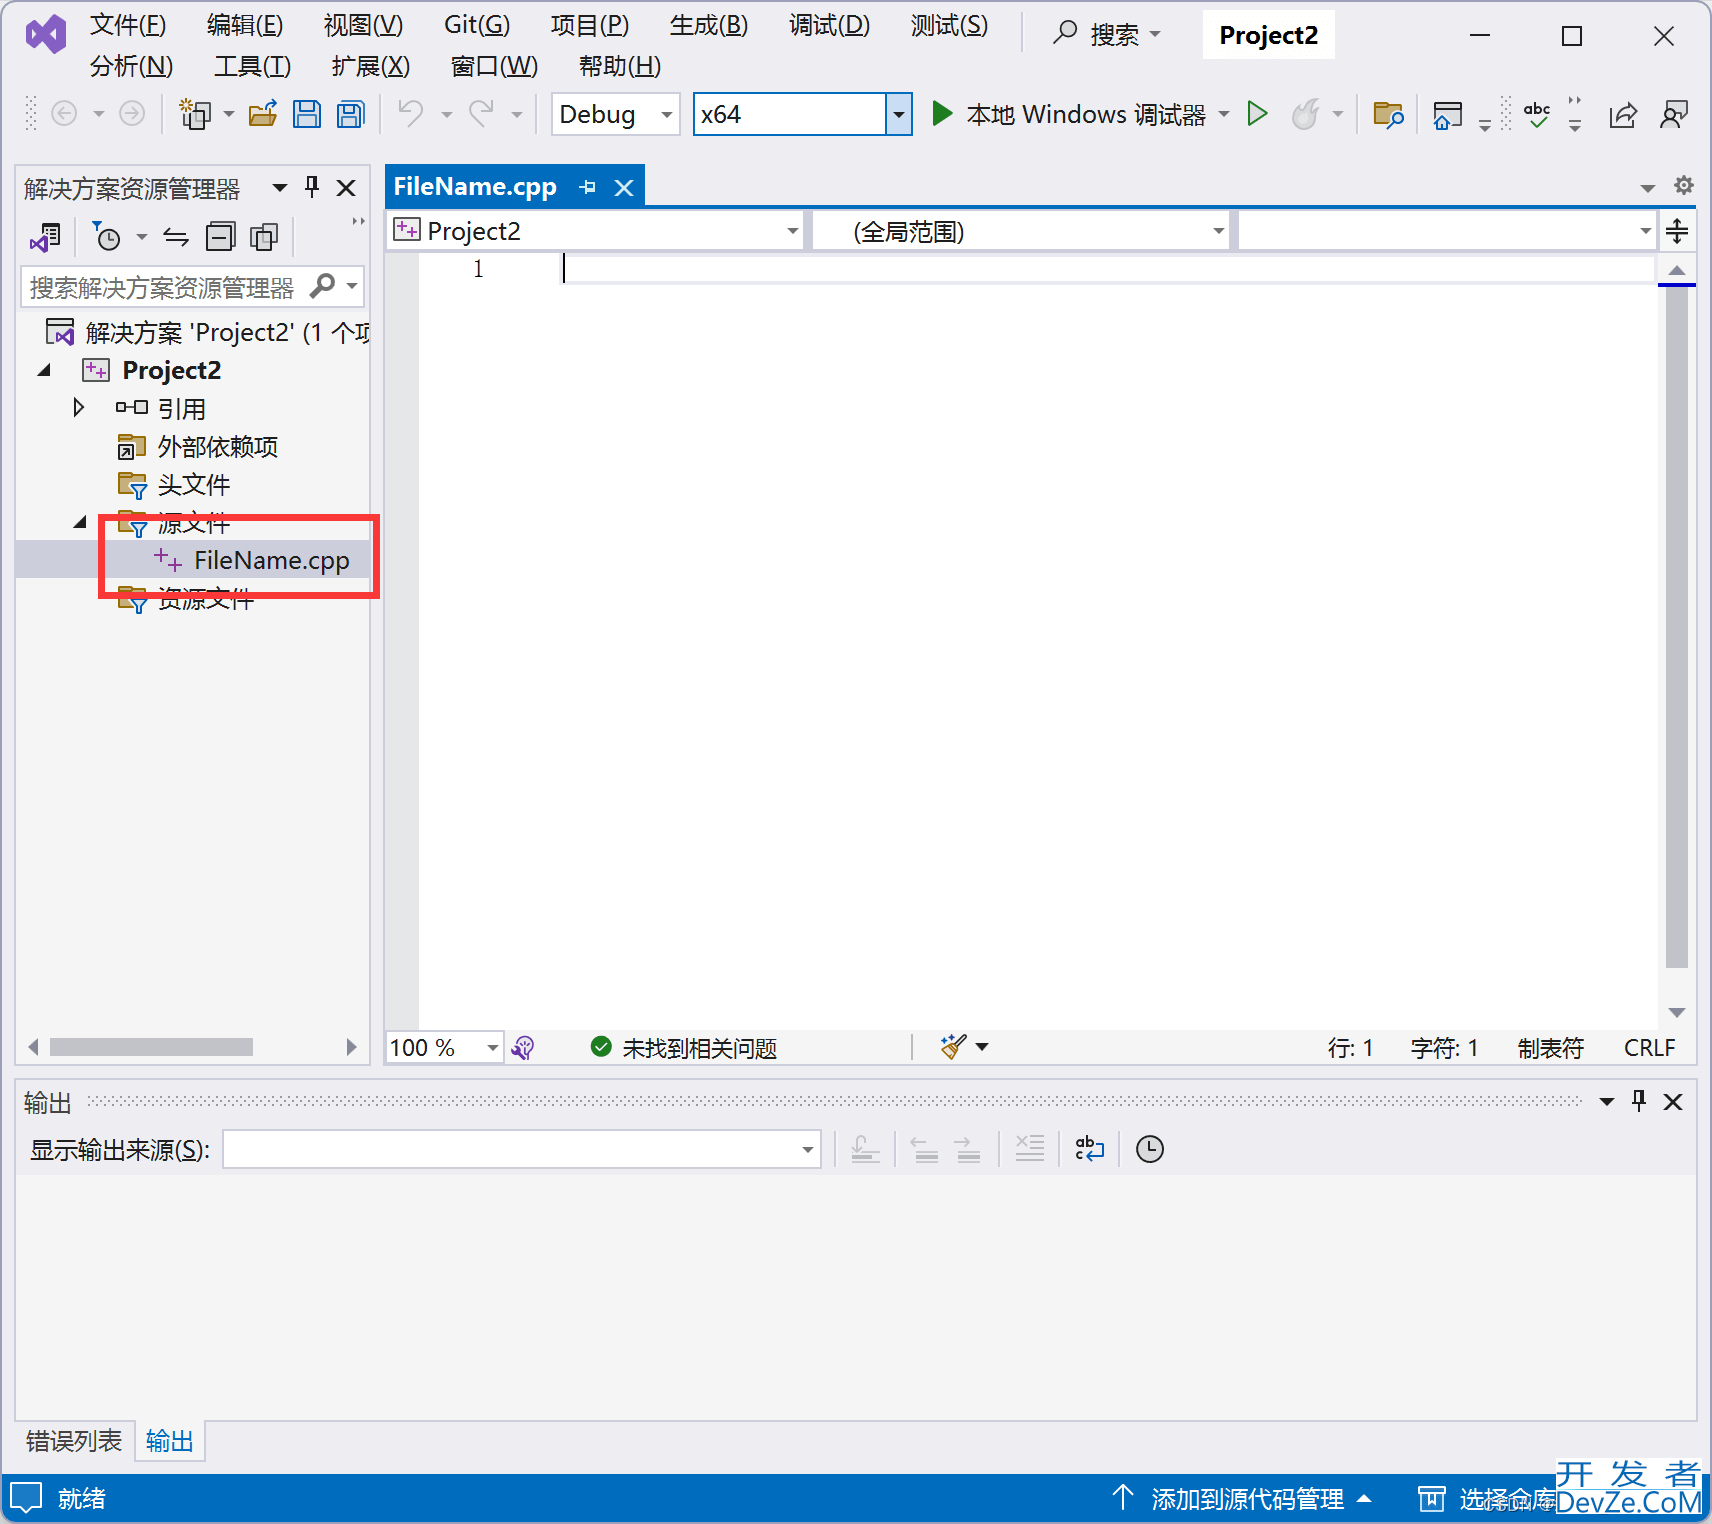
Task: Click the Save All toolbar icon
Action: (x=350, y=114)
